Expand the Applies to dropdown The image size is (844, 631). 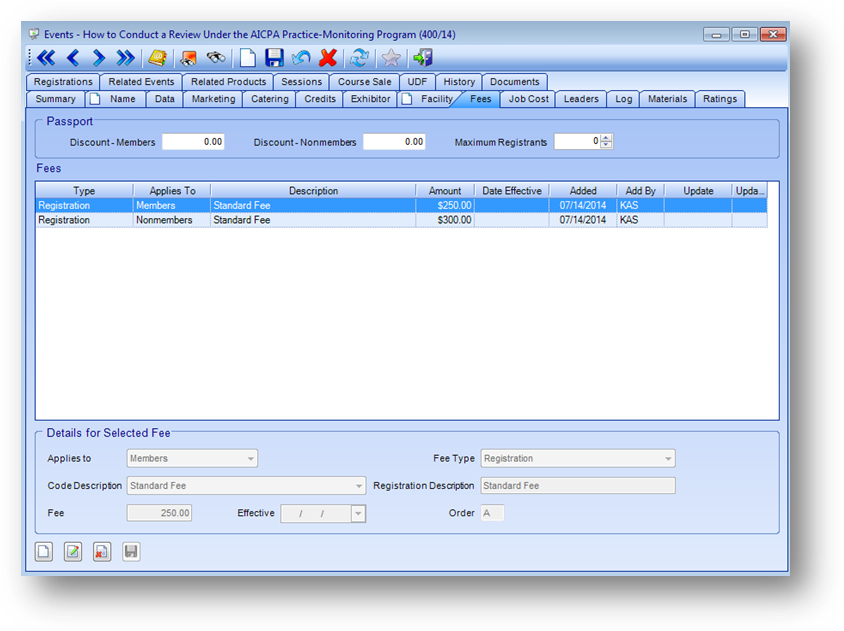(250, 459)
